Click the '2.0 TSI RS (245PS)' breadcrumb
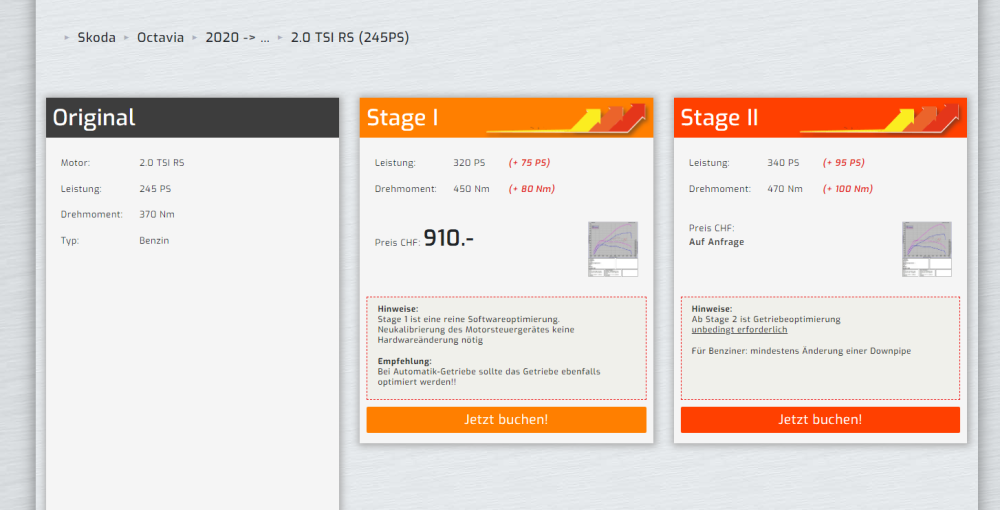1000x510 pixels. pyautogui.click(x=349, y=38)
